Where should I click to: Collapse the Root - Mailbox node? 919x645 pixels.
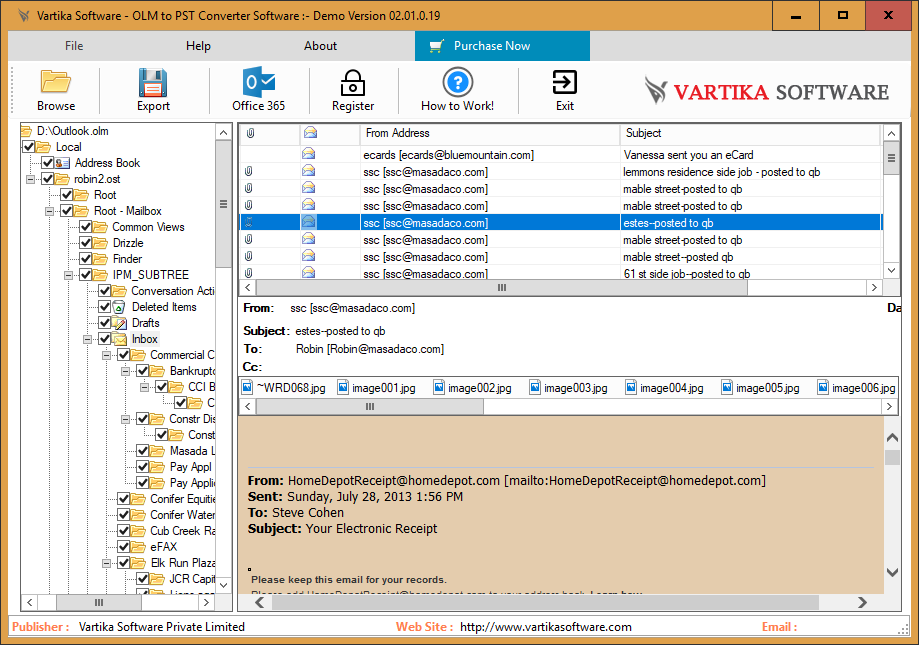(x=49, y=211)
